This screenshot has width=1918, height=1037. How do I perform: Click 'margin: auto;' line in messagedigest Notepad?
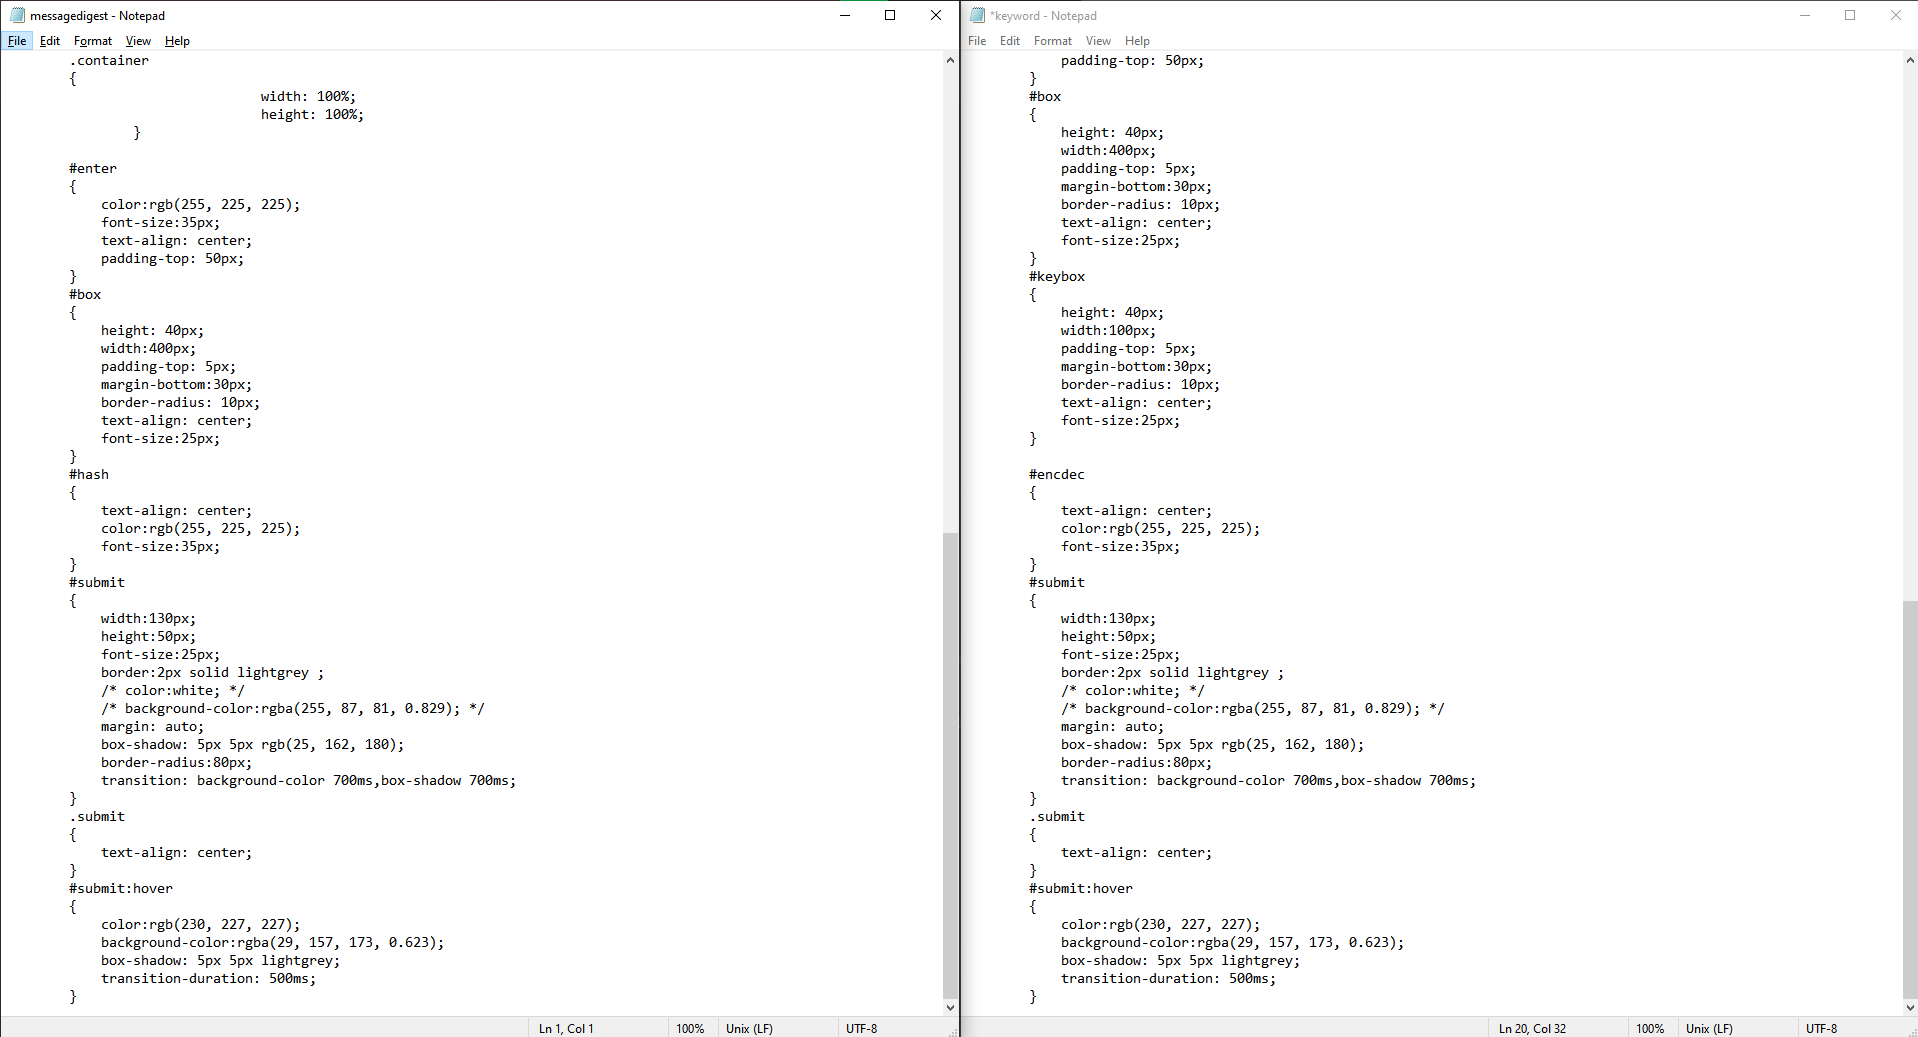tap(152, 727)
